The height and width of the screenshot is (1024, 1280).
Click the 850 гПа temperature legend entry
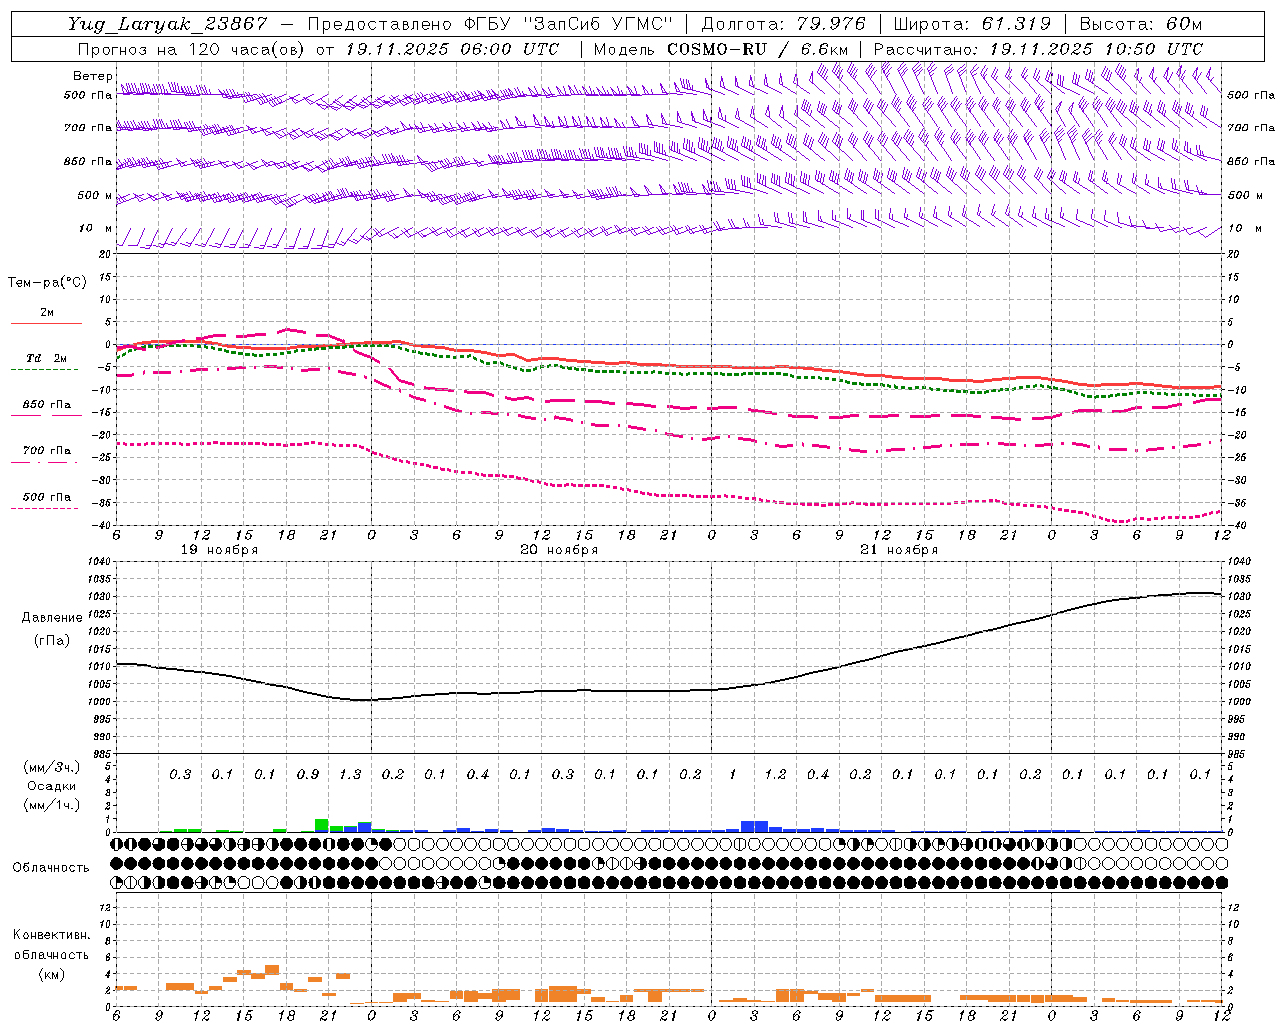click(46, 405)
